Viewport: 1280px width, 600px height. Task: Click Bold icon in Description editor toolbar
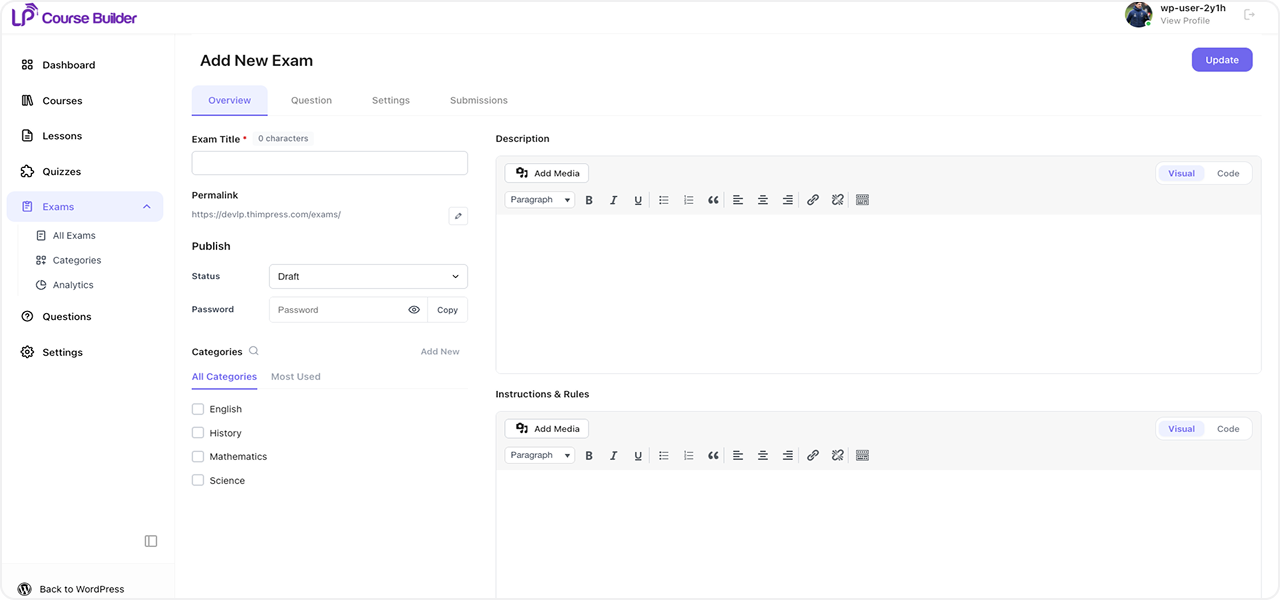click(x=589, y=200)
